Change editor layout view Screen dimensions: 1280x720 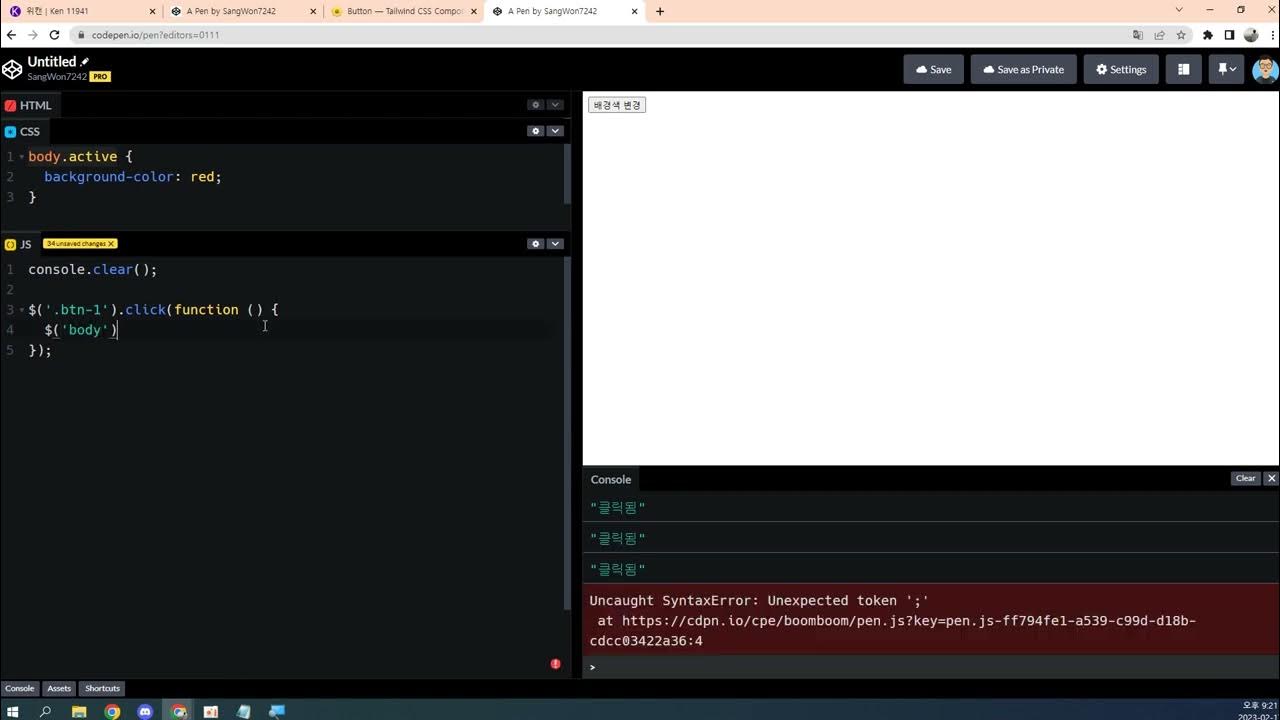pyautogui.click(x=1183, y=69)
